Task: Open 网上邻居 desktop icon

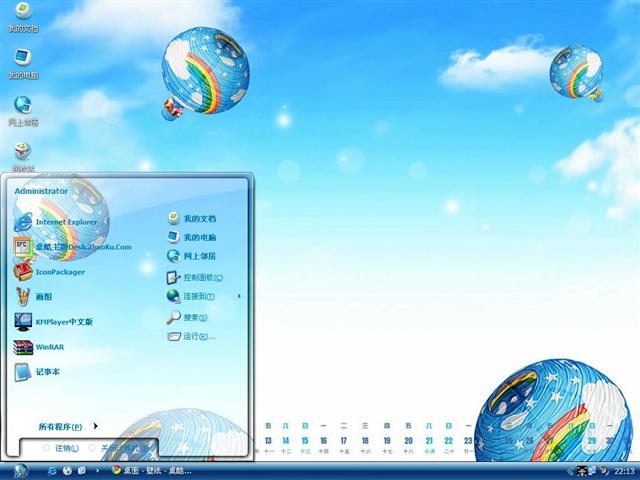Action: (x=23, y=111)
